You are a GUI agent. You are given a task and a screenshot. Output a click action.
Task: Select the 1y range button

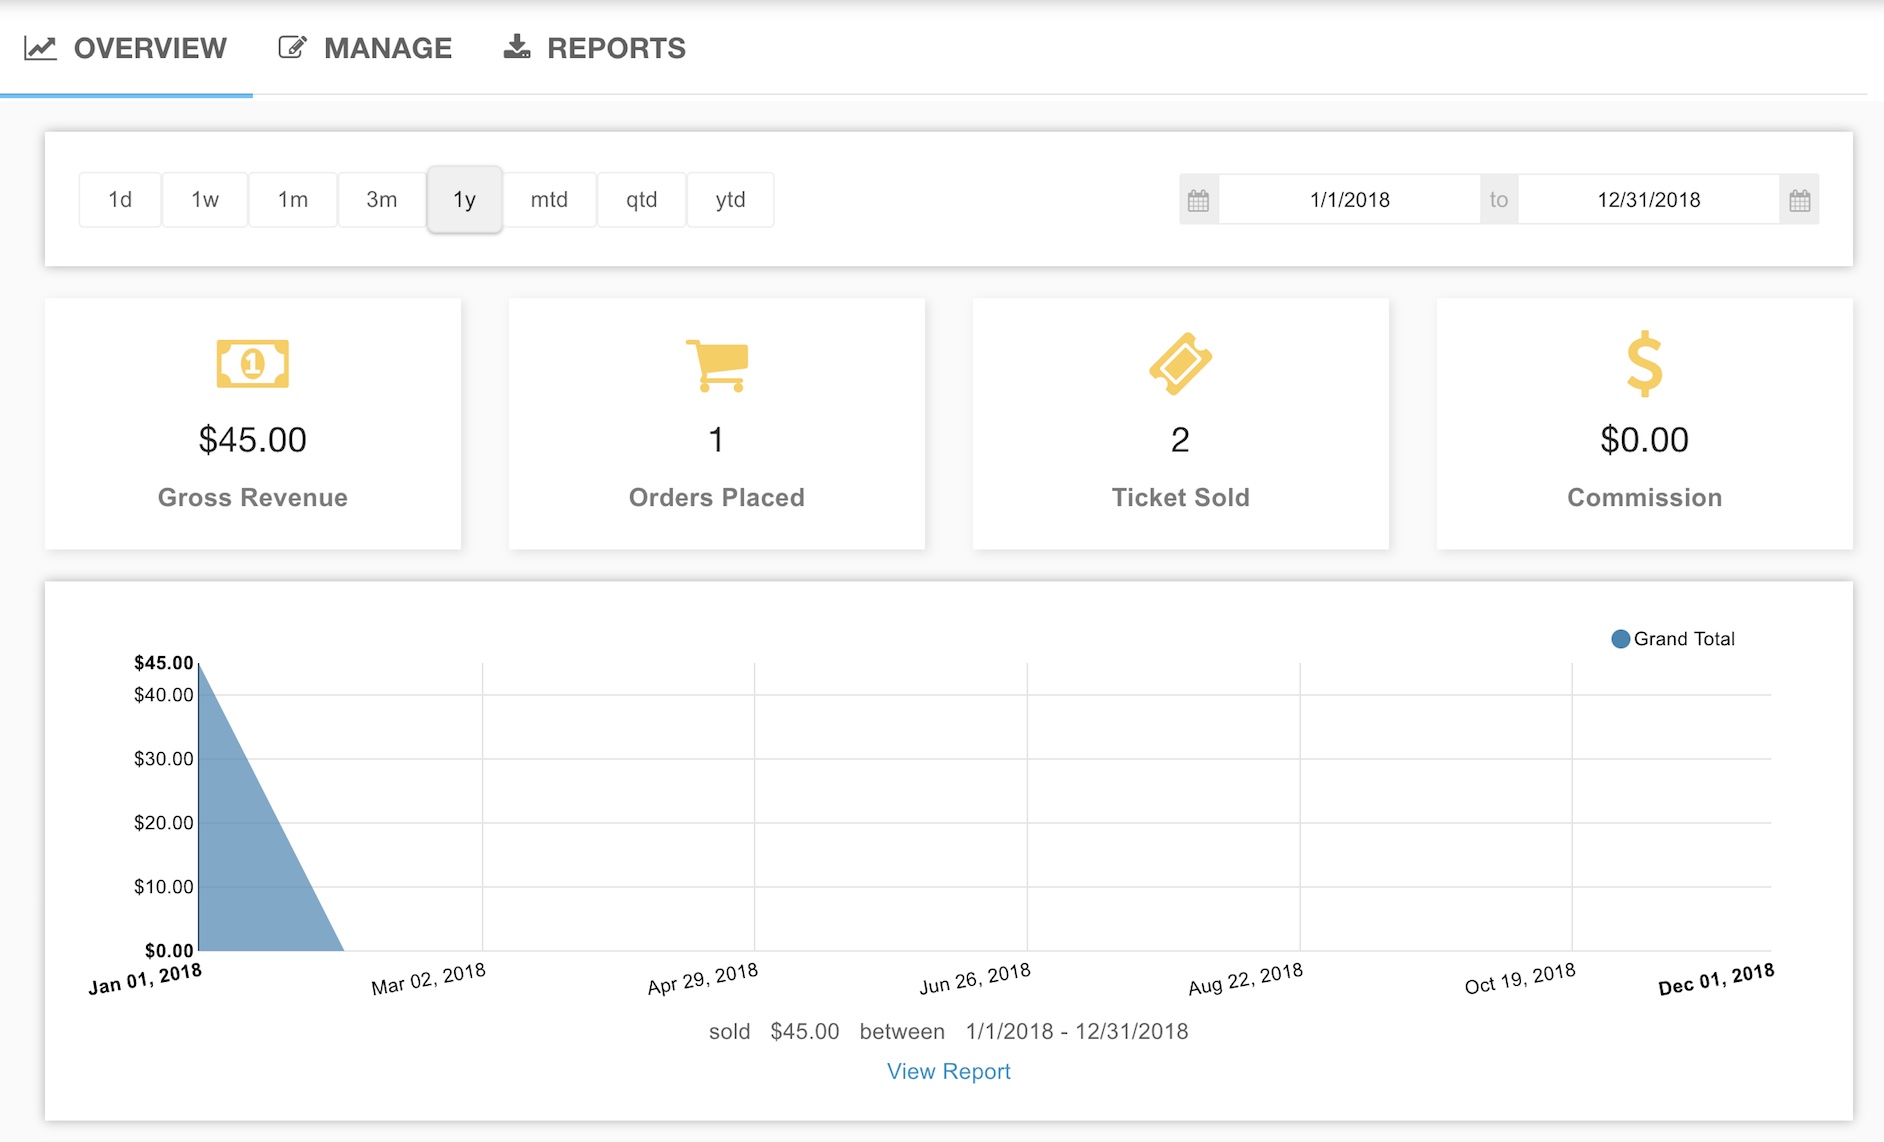point(464,200)
